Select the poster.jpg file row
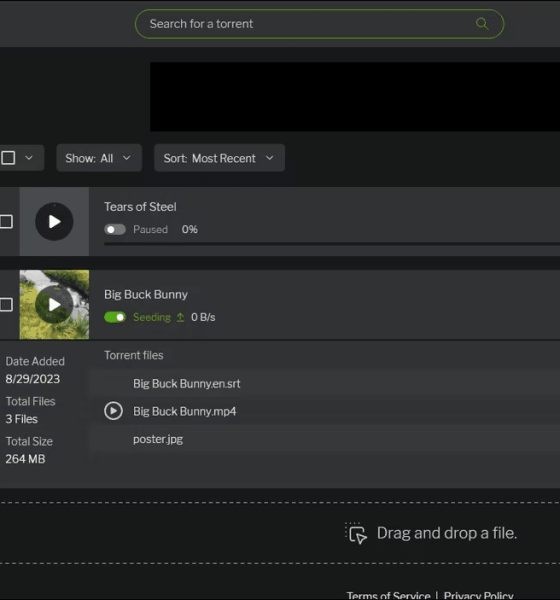Screen dimensions: 560x600 pyautogui.click(x=325, y=439)
